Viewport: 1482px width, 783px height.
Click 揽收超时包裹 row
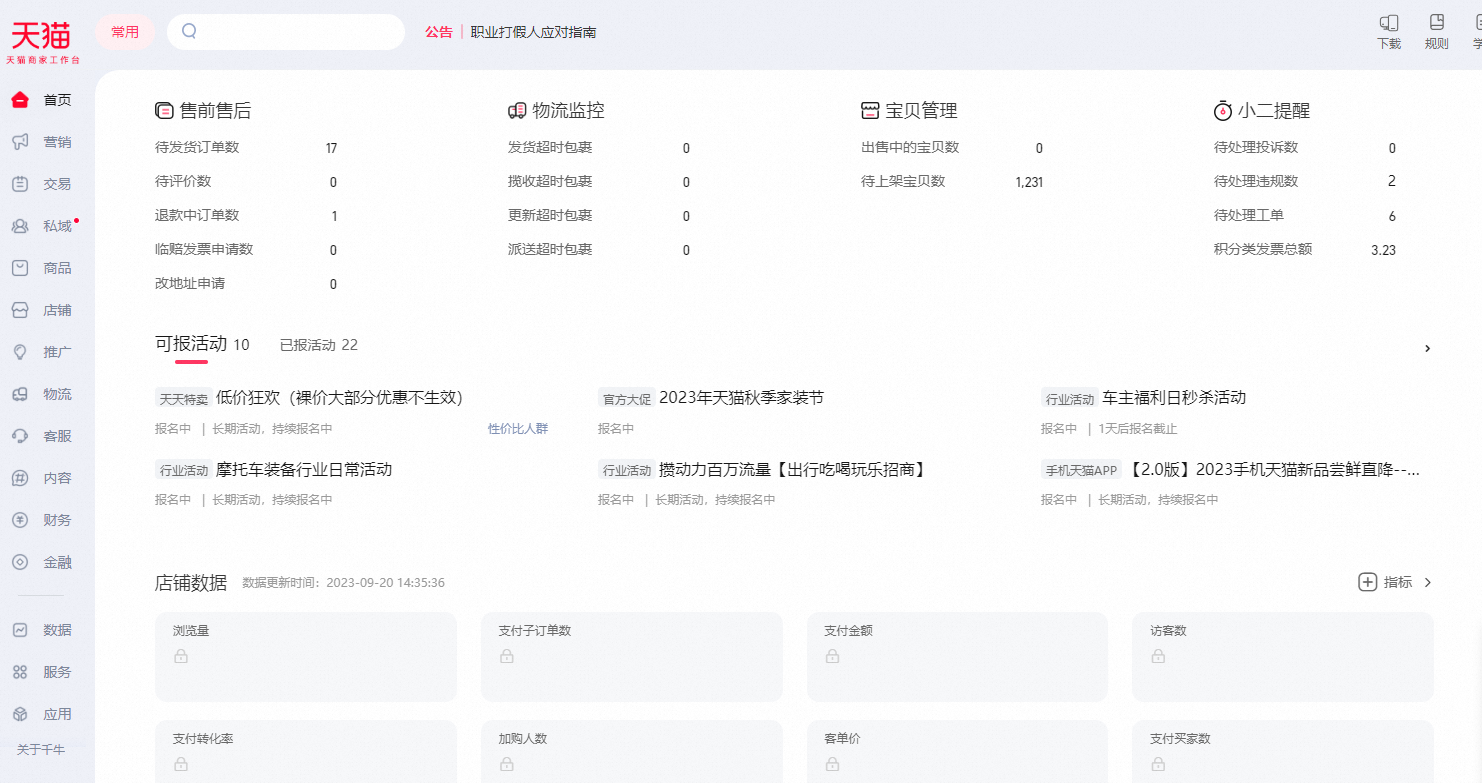(x=599, y=182)
